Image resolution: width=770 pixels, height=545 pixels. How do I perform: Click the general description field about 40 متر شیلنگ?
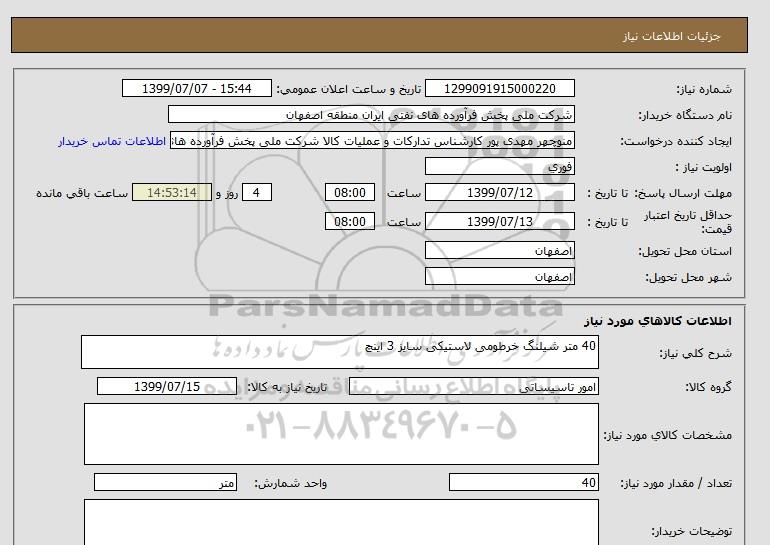tap(340, 352)
